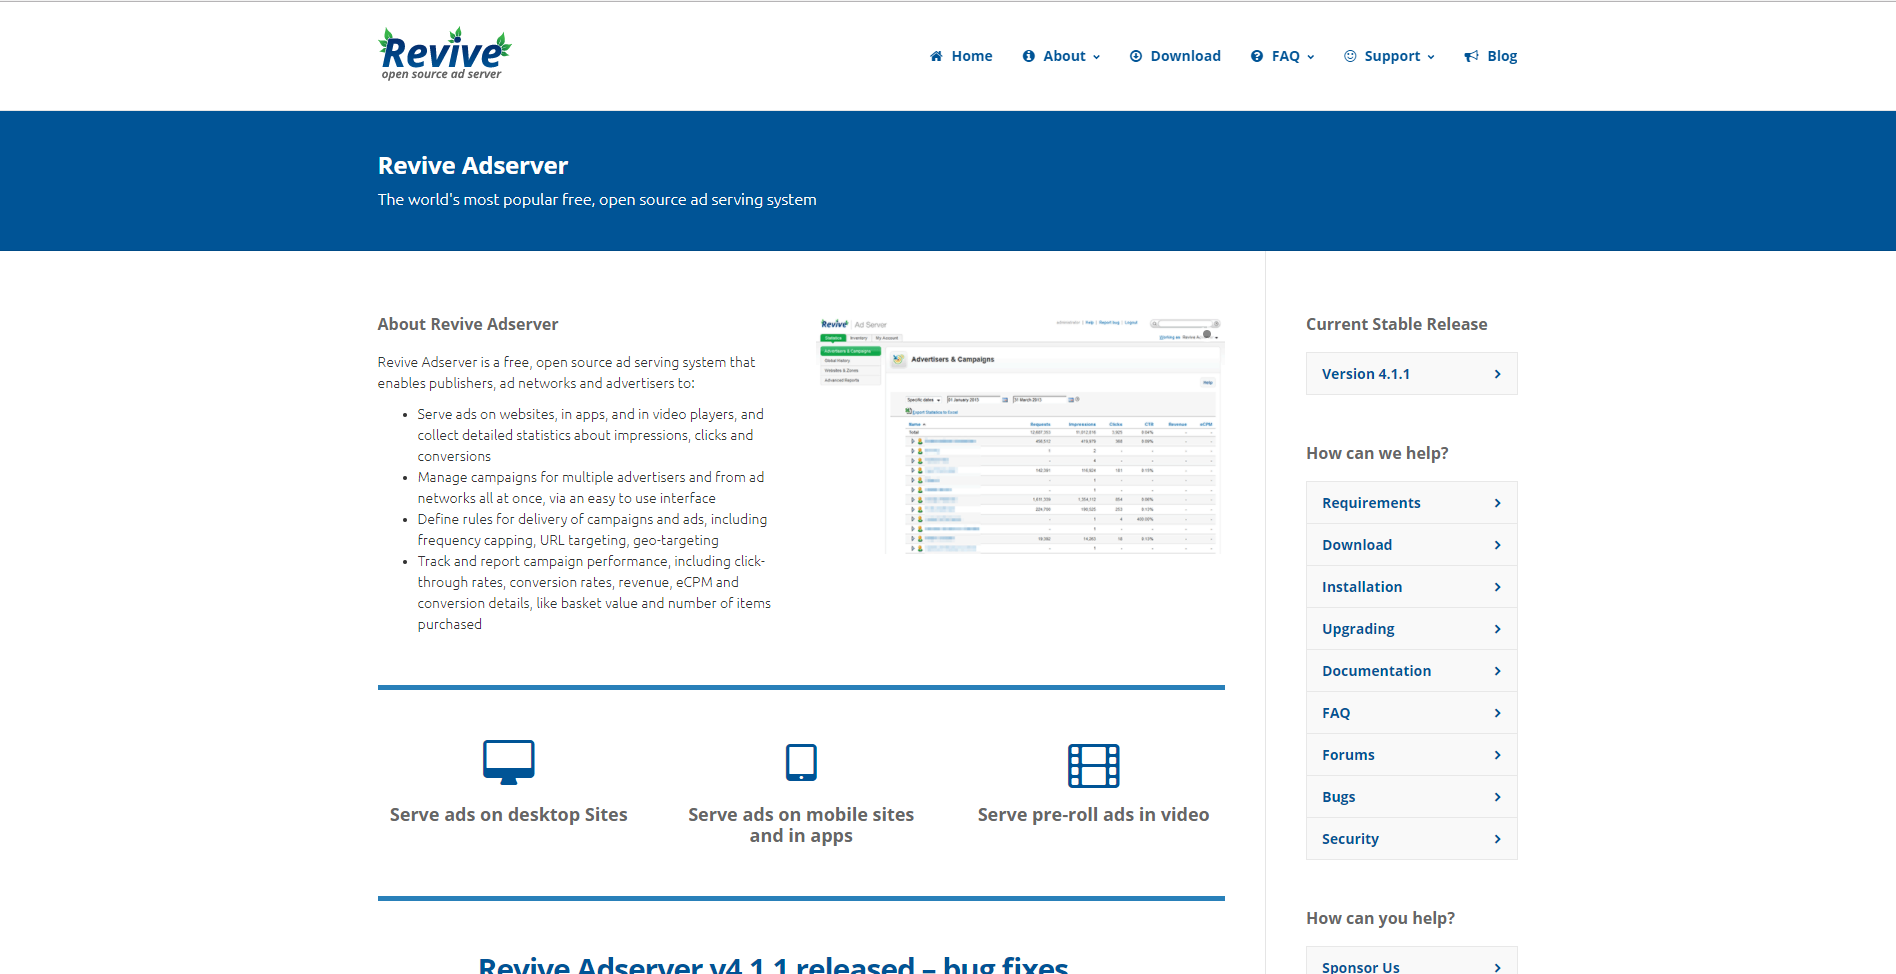Open the Bugs sidebar link
Viewport: 1896px width, 974px height.
(x=1411, y=797)
